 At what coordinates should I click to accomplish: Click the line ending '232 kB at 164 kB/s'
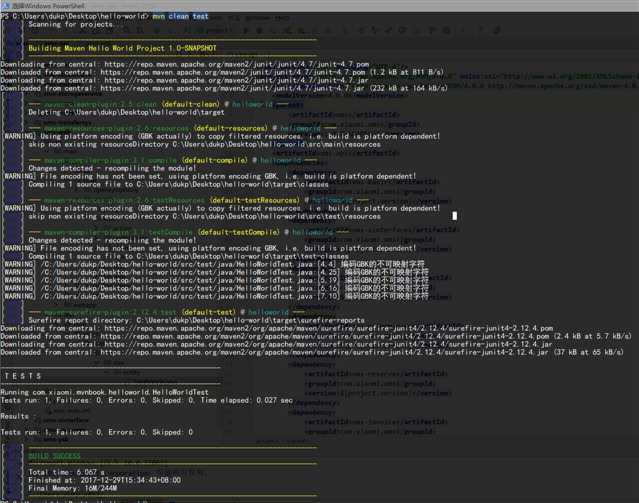(224, 88)
